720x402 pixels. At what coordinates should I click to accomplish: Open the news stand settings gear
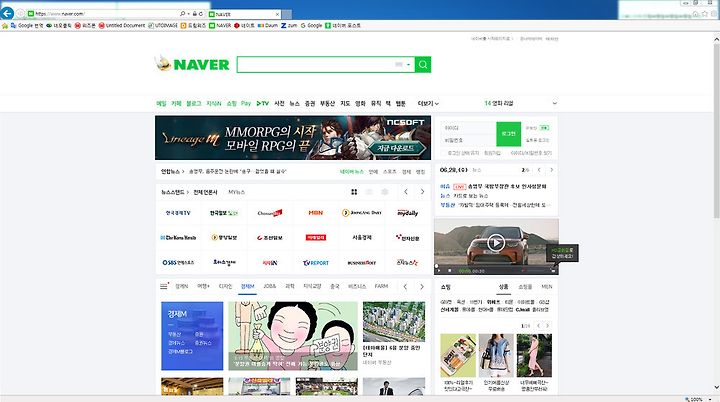point(385,192)
